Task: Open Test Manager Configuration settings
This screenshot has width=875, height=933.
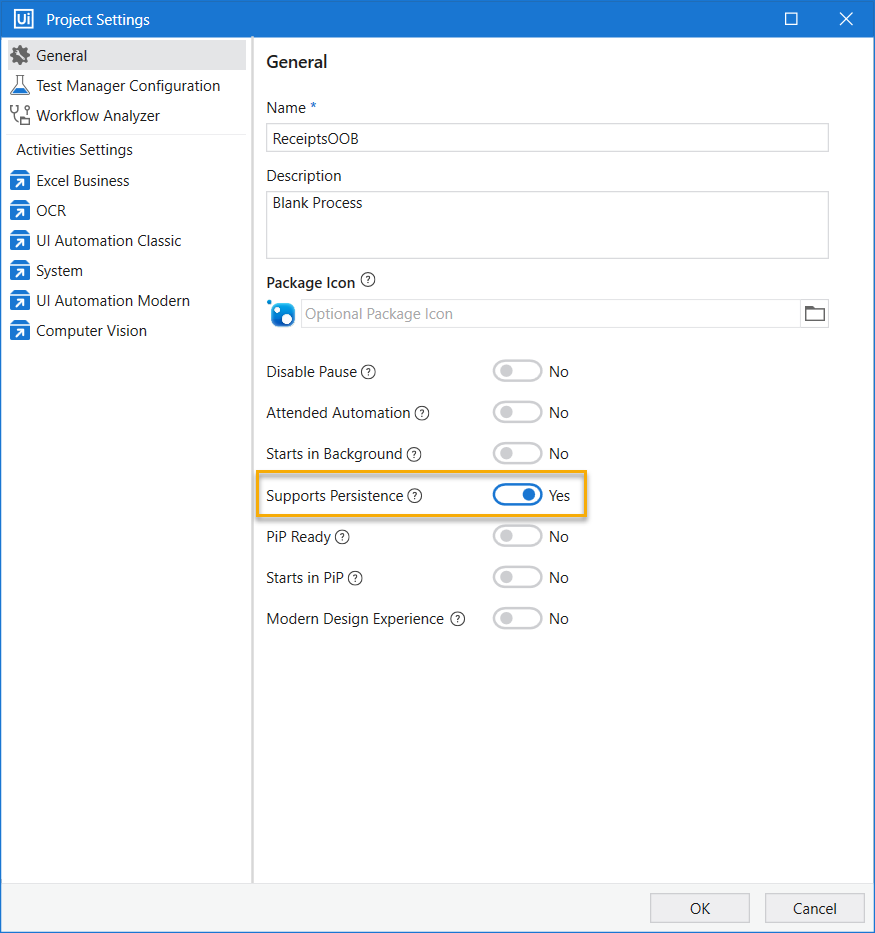Action: click(x=128, y=86)
